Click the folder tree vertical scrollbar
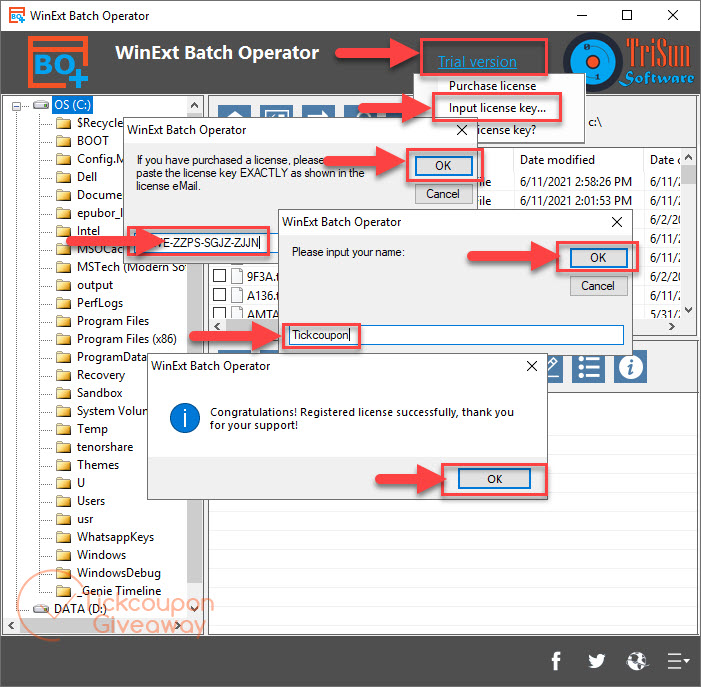Image resolution: width=701 pixels, height=687 pixels. (194, 358)
